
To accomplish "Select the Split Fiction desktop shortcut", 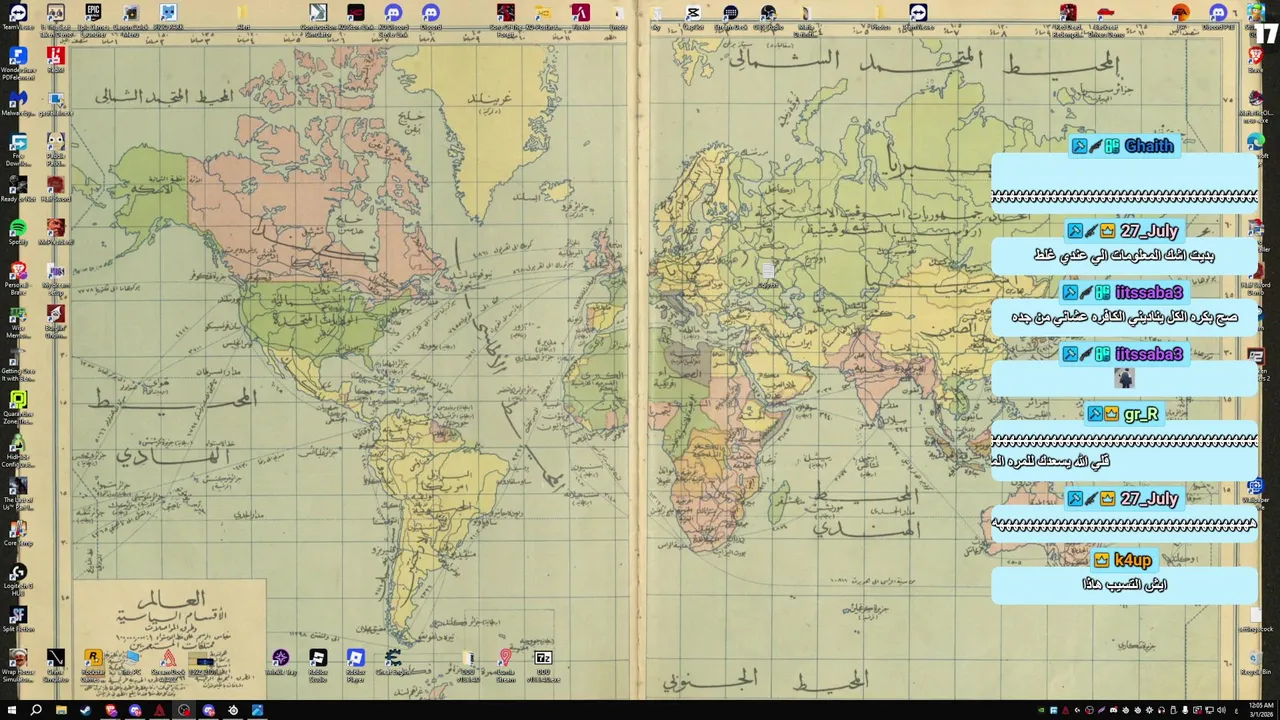I will [x=18, y=620].
